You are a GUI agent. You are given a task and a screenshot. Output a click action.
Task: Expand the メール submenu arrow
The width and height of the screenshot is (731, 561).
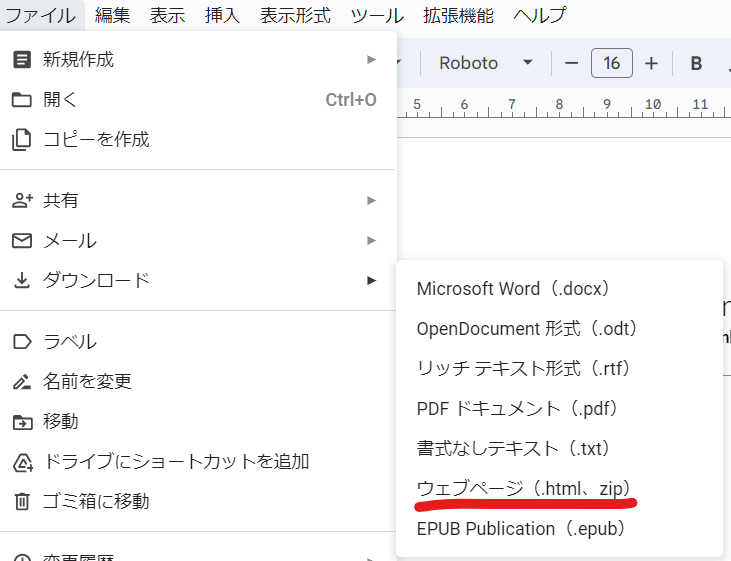(x=372, y=241)
